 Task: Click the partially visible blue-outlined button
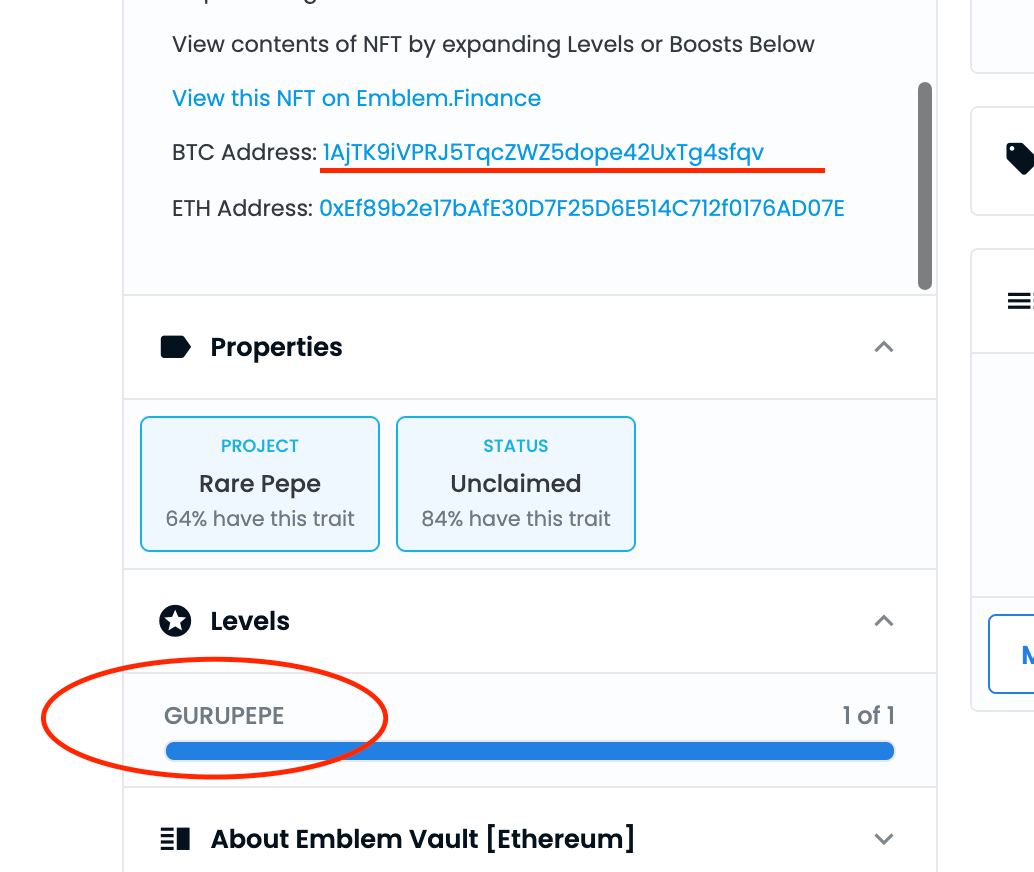click(1011, 654)
